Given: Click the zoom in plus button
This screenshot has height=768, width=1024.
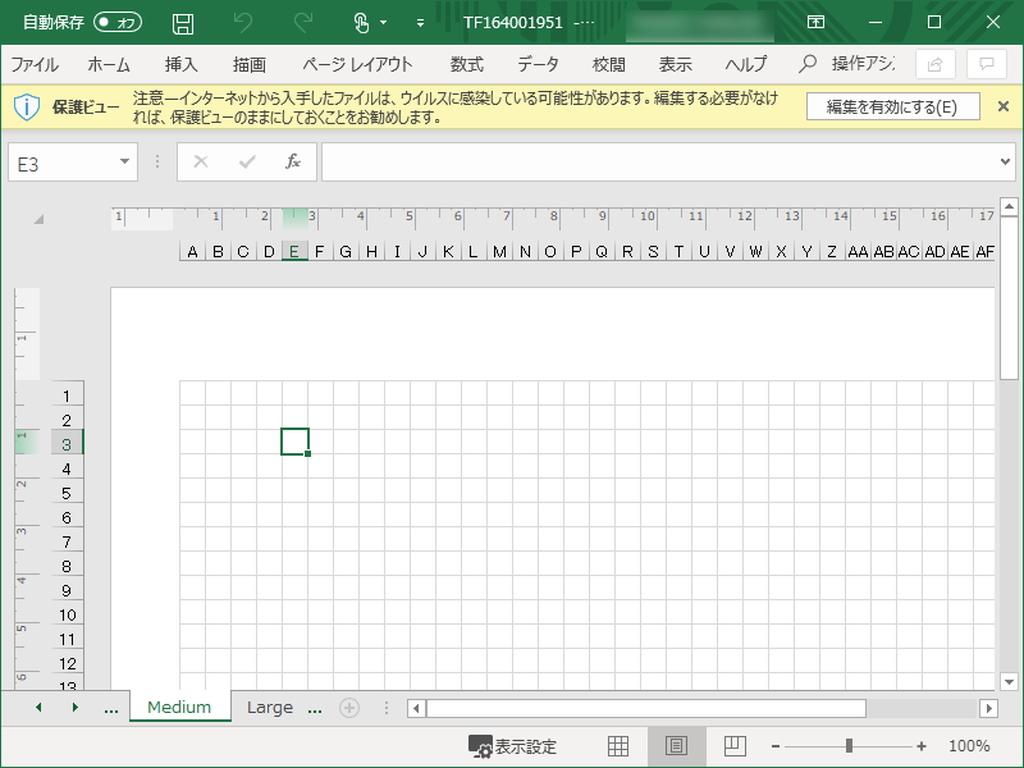Looking at the screenshot, I should click(x=921, y=746).
